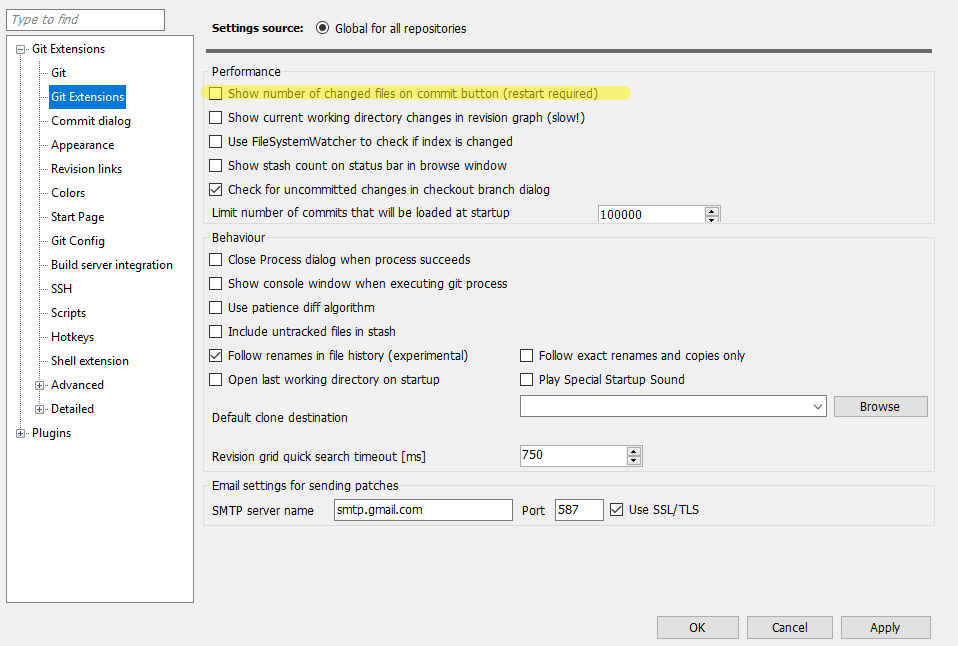
Task: Enable showing changed files count on commit button
Action: coord(215,93)
